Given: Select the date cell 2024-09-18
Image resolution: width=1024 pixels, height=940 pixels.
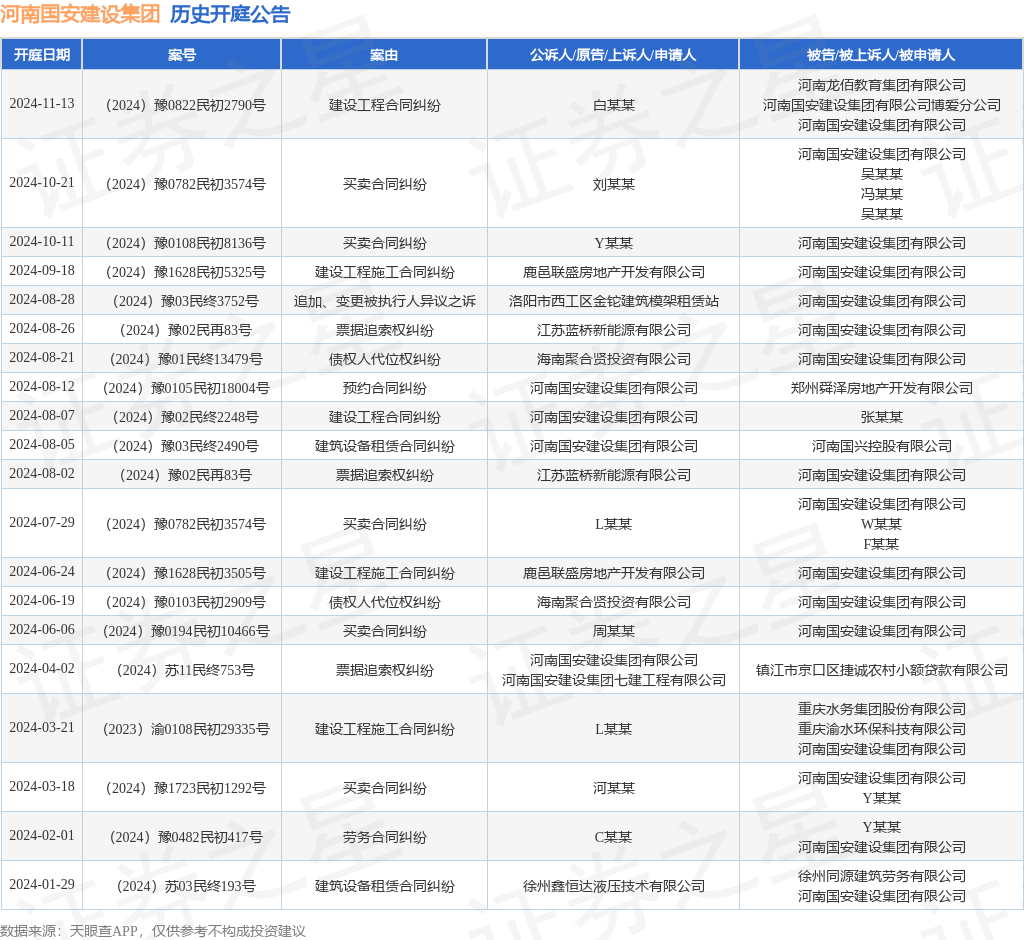Looking at the screenshot, I should tap(42, 270).
